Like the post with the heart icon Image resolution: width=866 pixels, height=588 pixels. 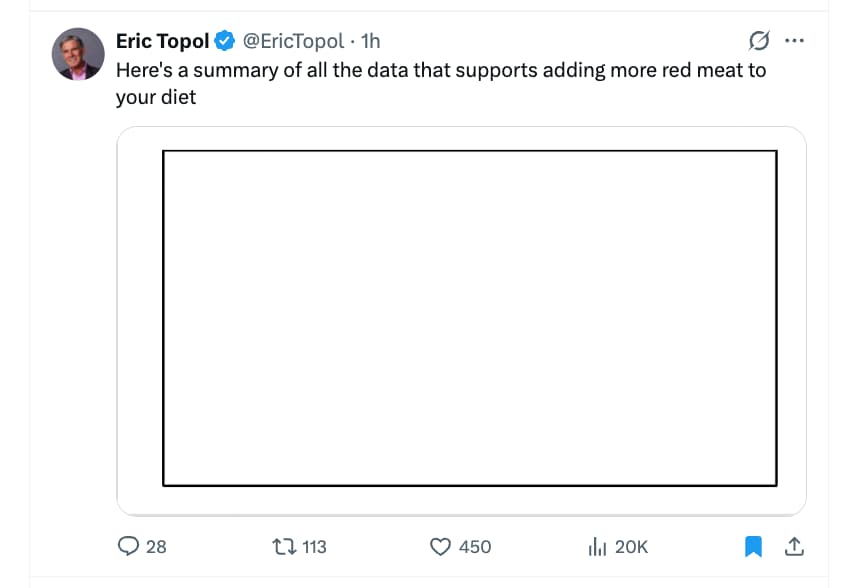pyautogui.click(x=441, y=547)
